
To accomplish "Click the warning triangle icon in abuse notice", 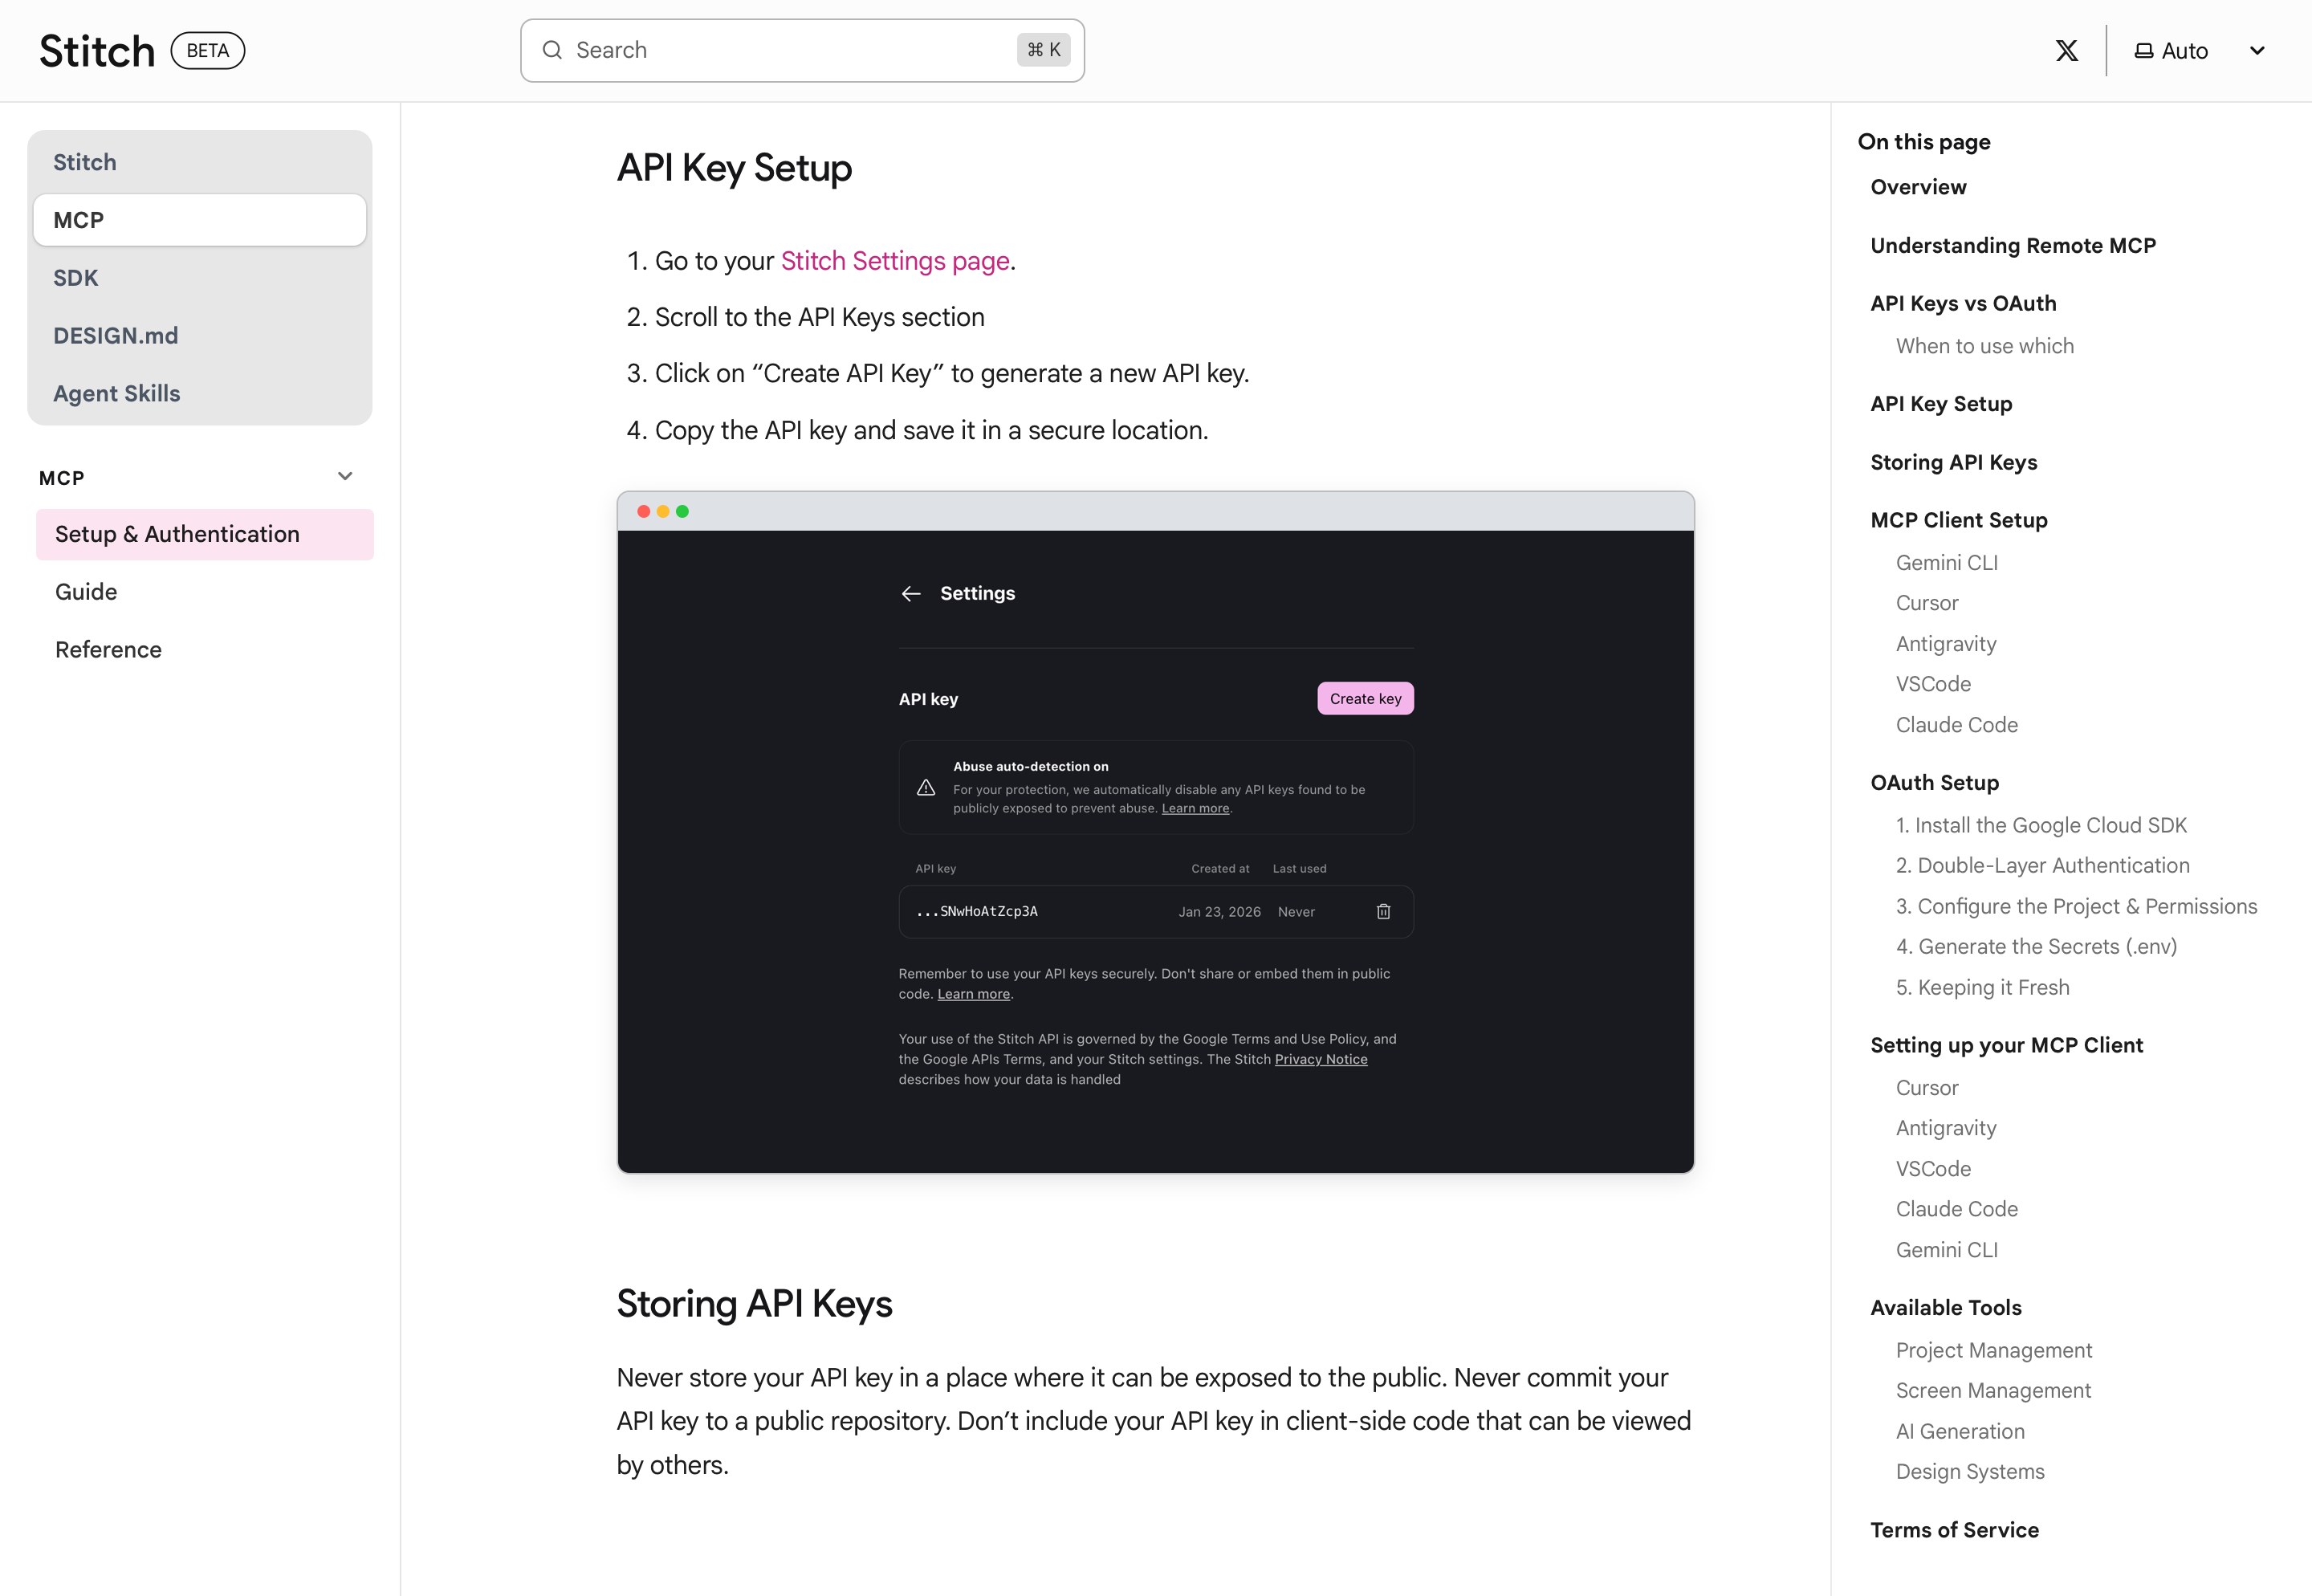I will 926,788.
